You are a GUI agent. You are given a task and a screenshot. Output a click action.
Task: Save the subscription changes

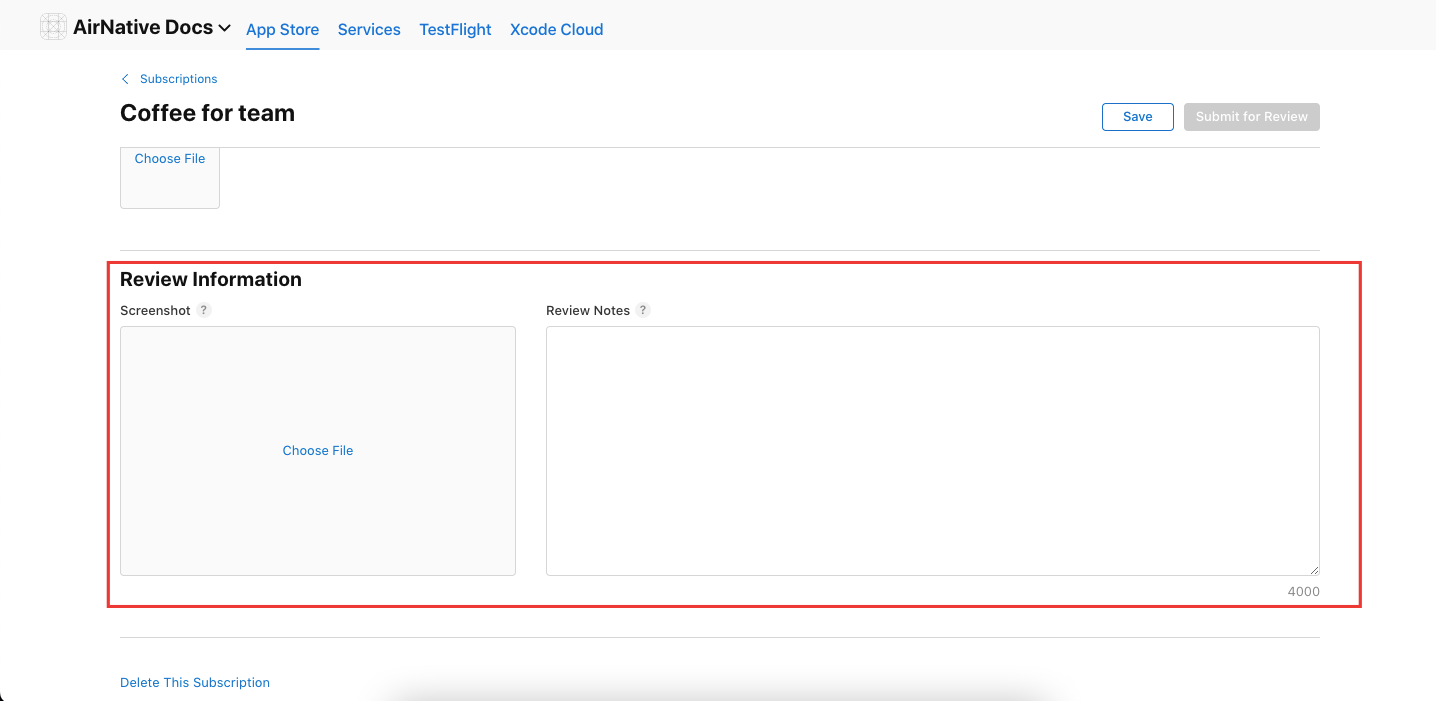tap(1138, 117)
